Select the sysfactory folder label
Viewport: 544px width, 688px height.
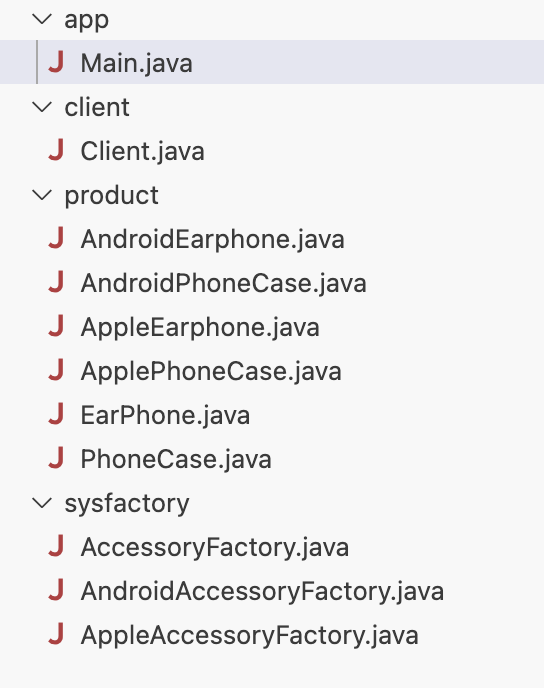click(127, 503)
